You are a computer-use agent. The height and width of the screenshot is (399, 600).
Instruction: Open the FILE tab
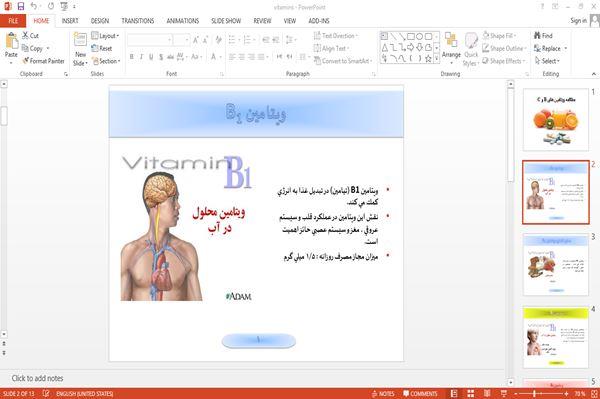tap(13, 21)
